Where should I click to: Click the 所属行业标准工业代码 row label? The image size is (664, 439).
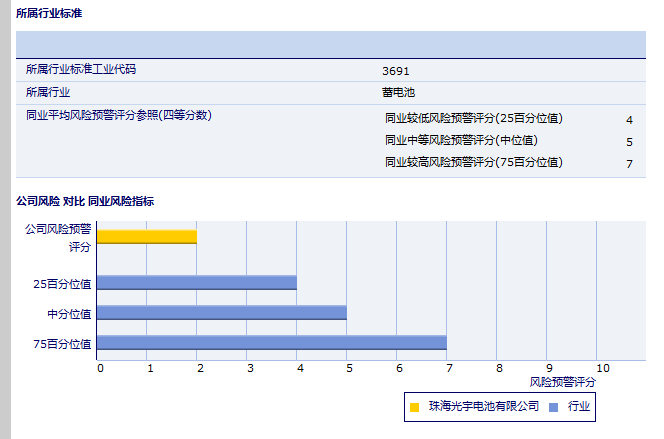click(80, 69)
